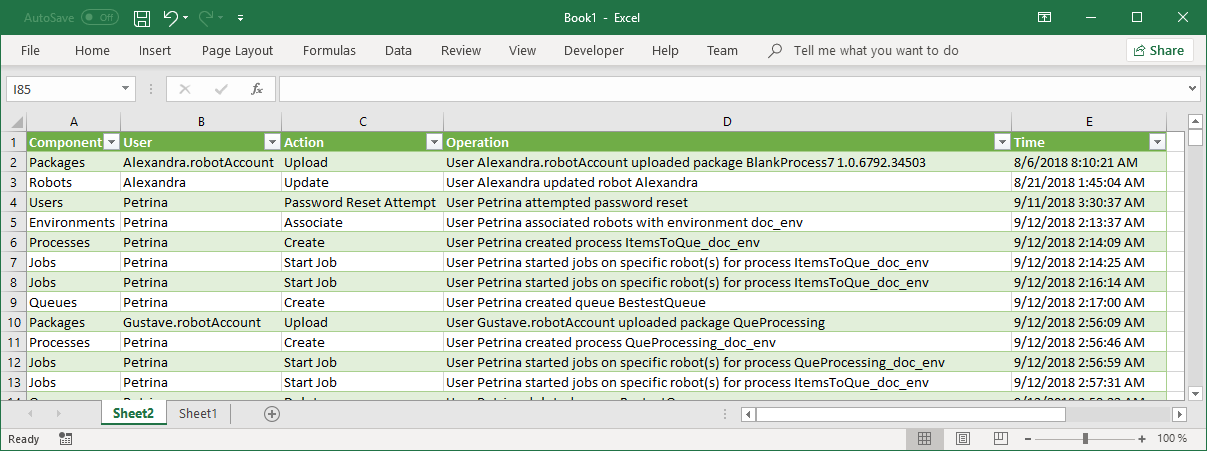Switch to Page Break Preview icon
The width and height of the screenshot is (1207, 451).
pos(999,439)
